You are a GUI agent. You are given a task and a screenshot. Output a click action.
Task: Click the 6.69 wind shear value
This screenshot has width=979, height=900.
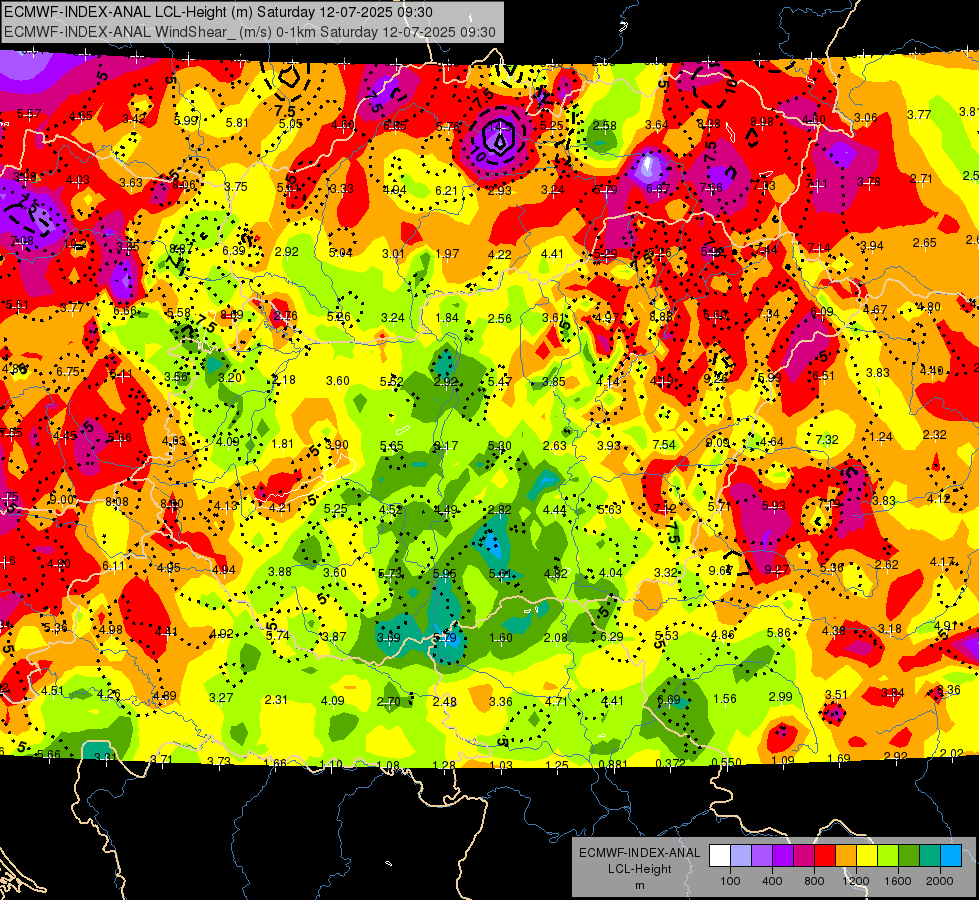[668, 700]
